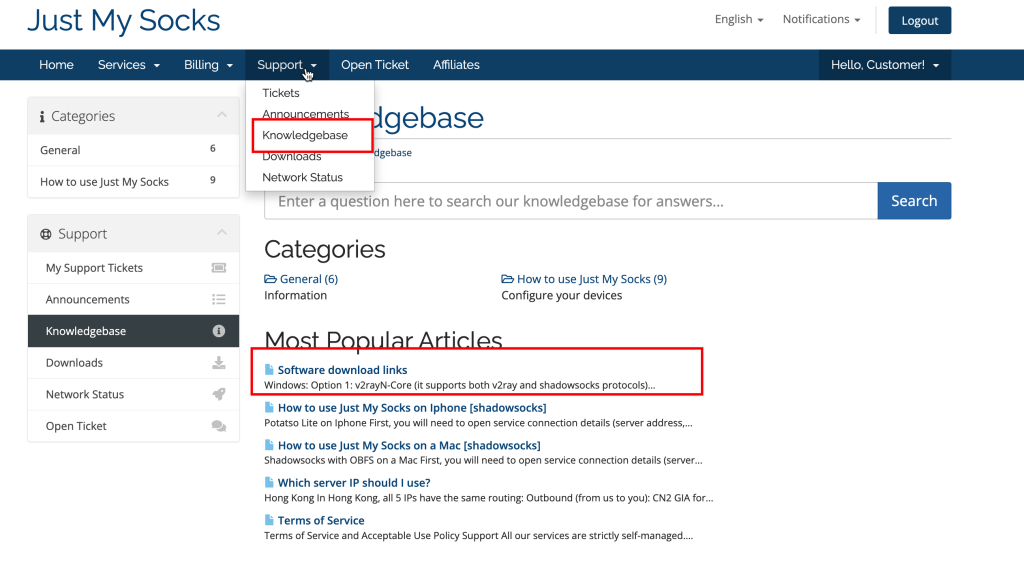Viewport: 1024px width, 563px height.
Task: Collapse the Support sidebar panel chevron
Action: pyautogui.click(x=222, y=233)
